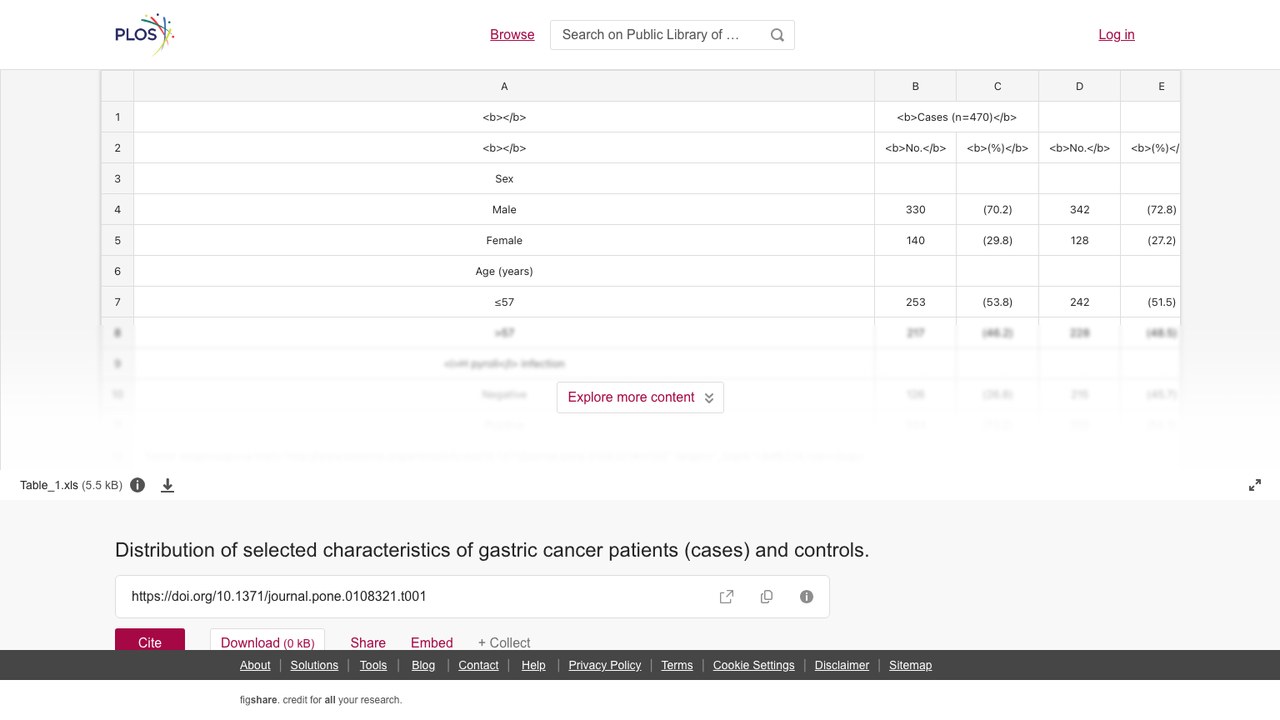The height and width of the screenshot is (720, 1280).
Task: Open the Share option
Action: 368,642
